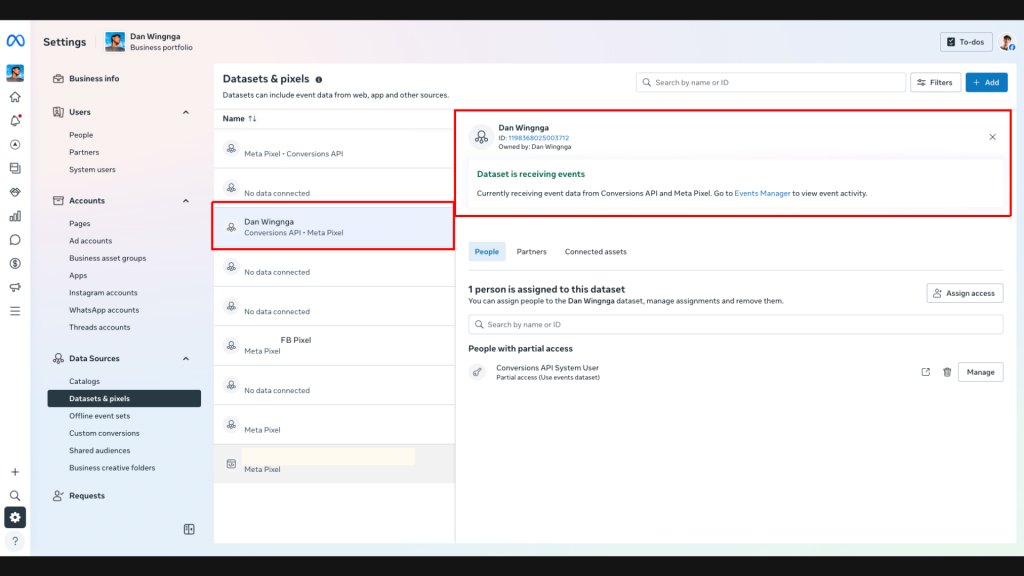Open Catalogs under Data Sources
The width and height of the screenshot is (1024, 576).
coord(84,381)
